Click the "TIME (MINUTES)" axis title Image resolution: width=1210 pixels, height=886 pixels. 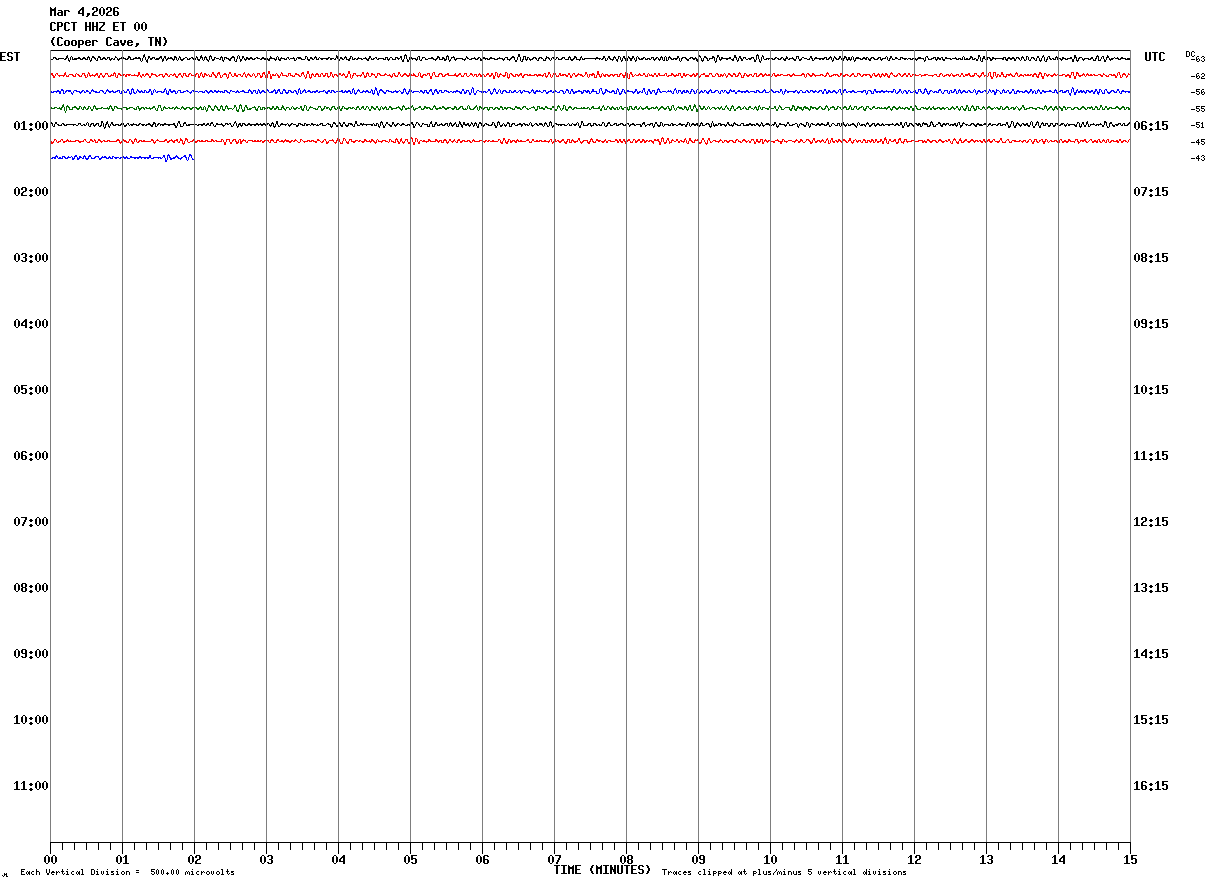click(x=602, y=870)
